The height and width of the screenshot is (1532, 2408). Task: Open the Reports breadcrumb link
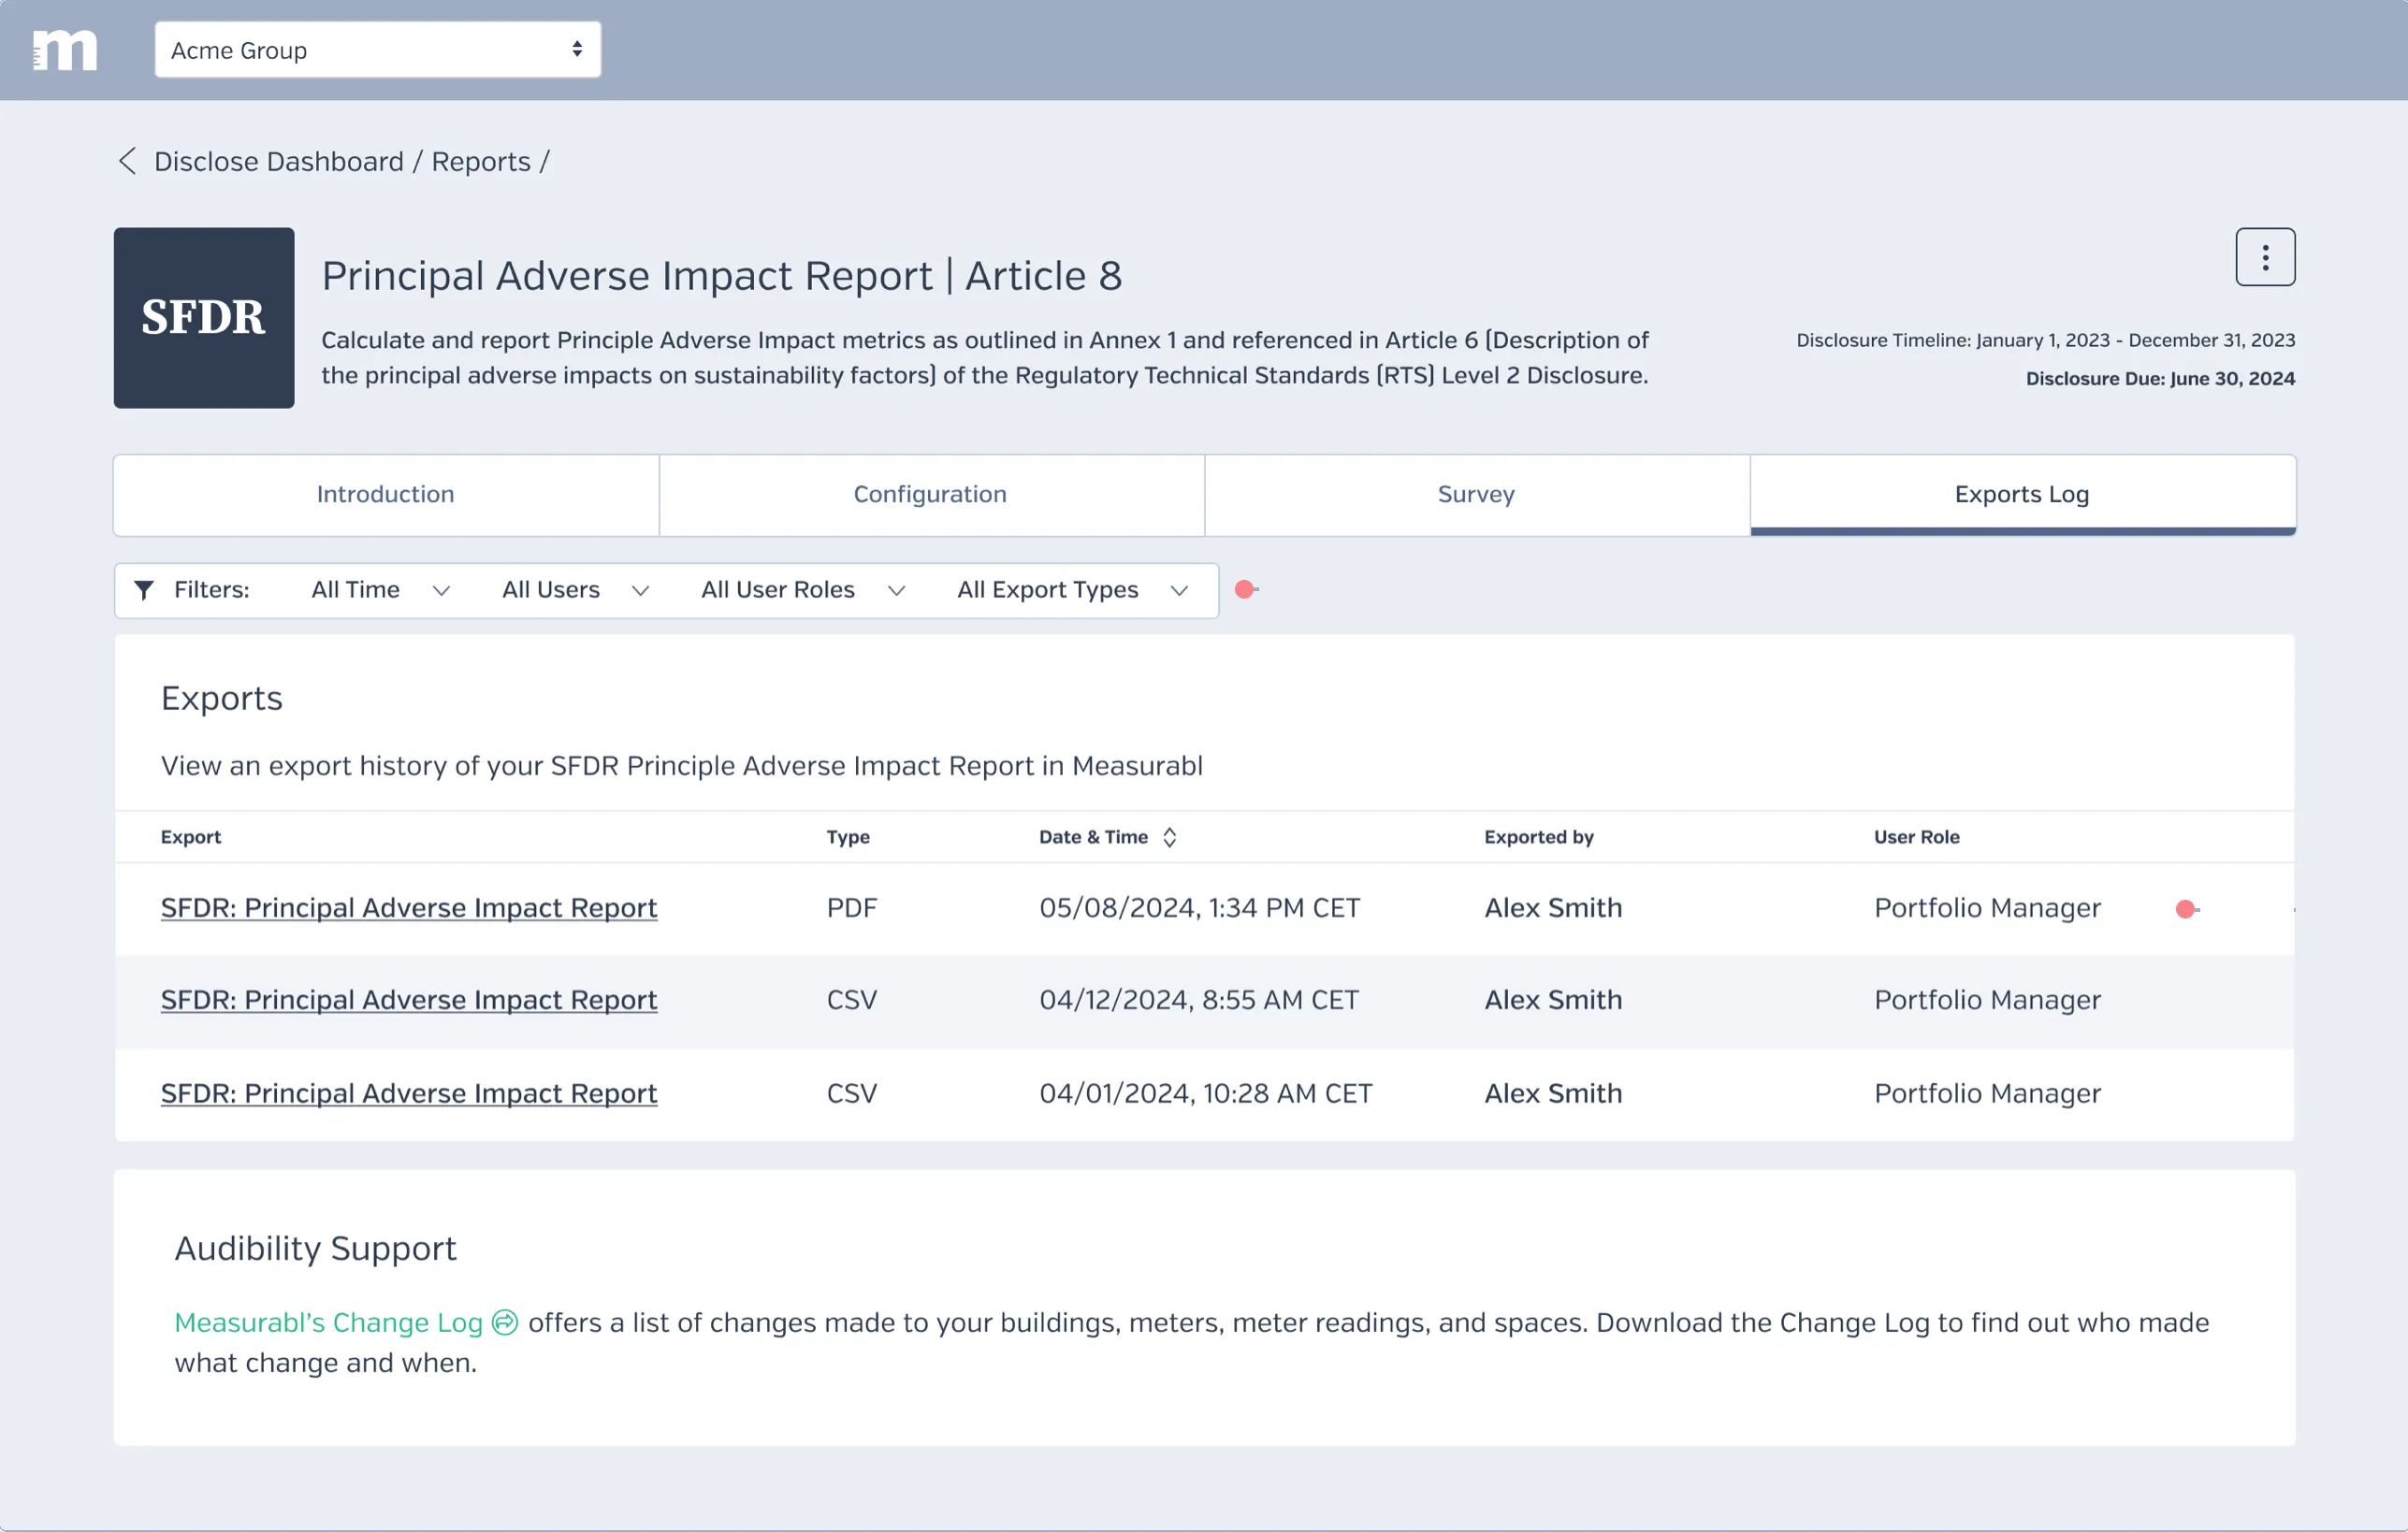coord(481,161)
